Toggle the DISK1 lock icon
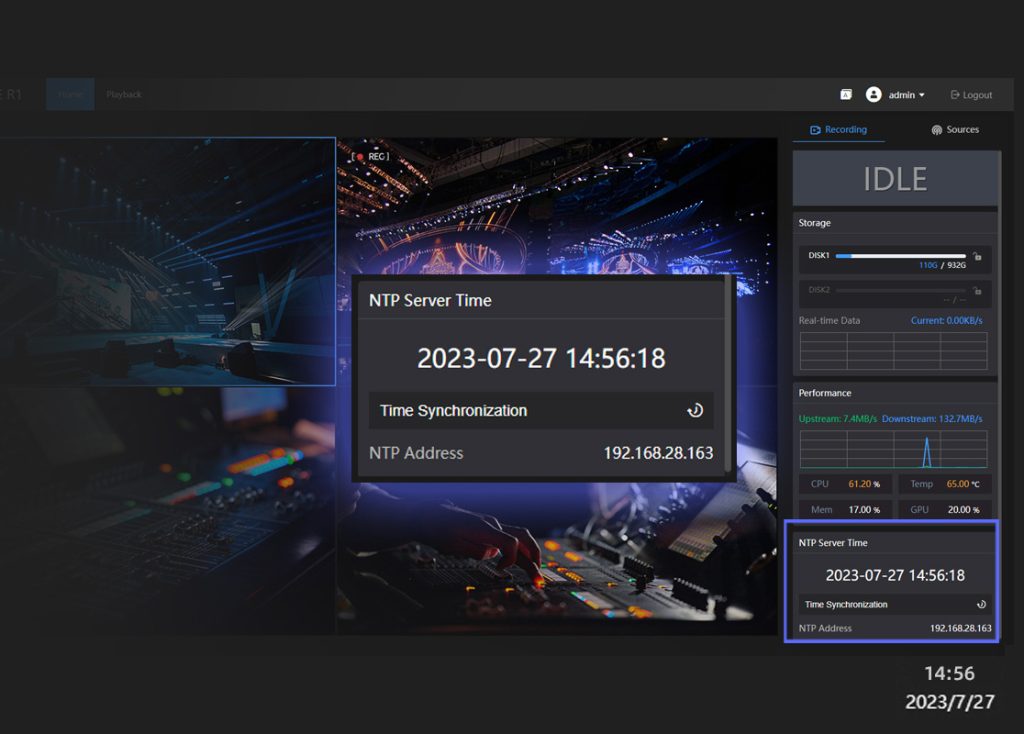 [977, 257]
